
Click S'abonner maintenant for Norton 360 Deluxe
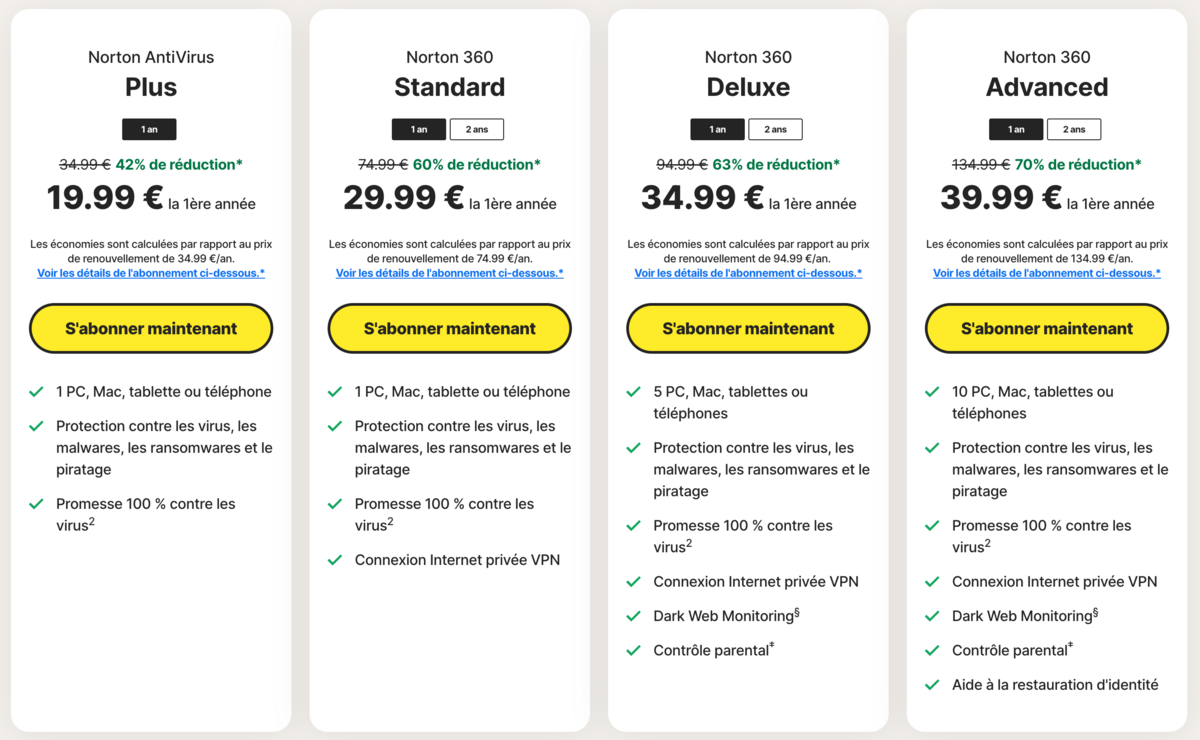[748, 328]
